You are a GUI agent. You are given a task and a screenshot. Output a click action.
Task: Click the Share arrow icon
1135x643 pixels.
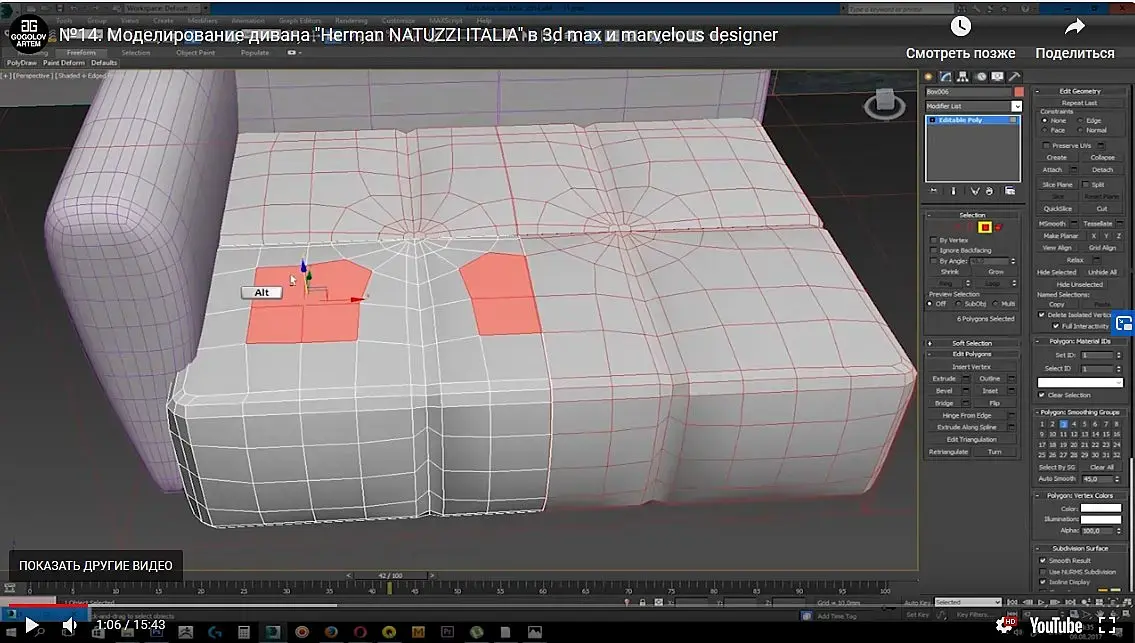pyautogui.click(x=1075, y=27)
